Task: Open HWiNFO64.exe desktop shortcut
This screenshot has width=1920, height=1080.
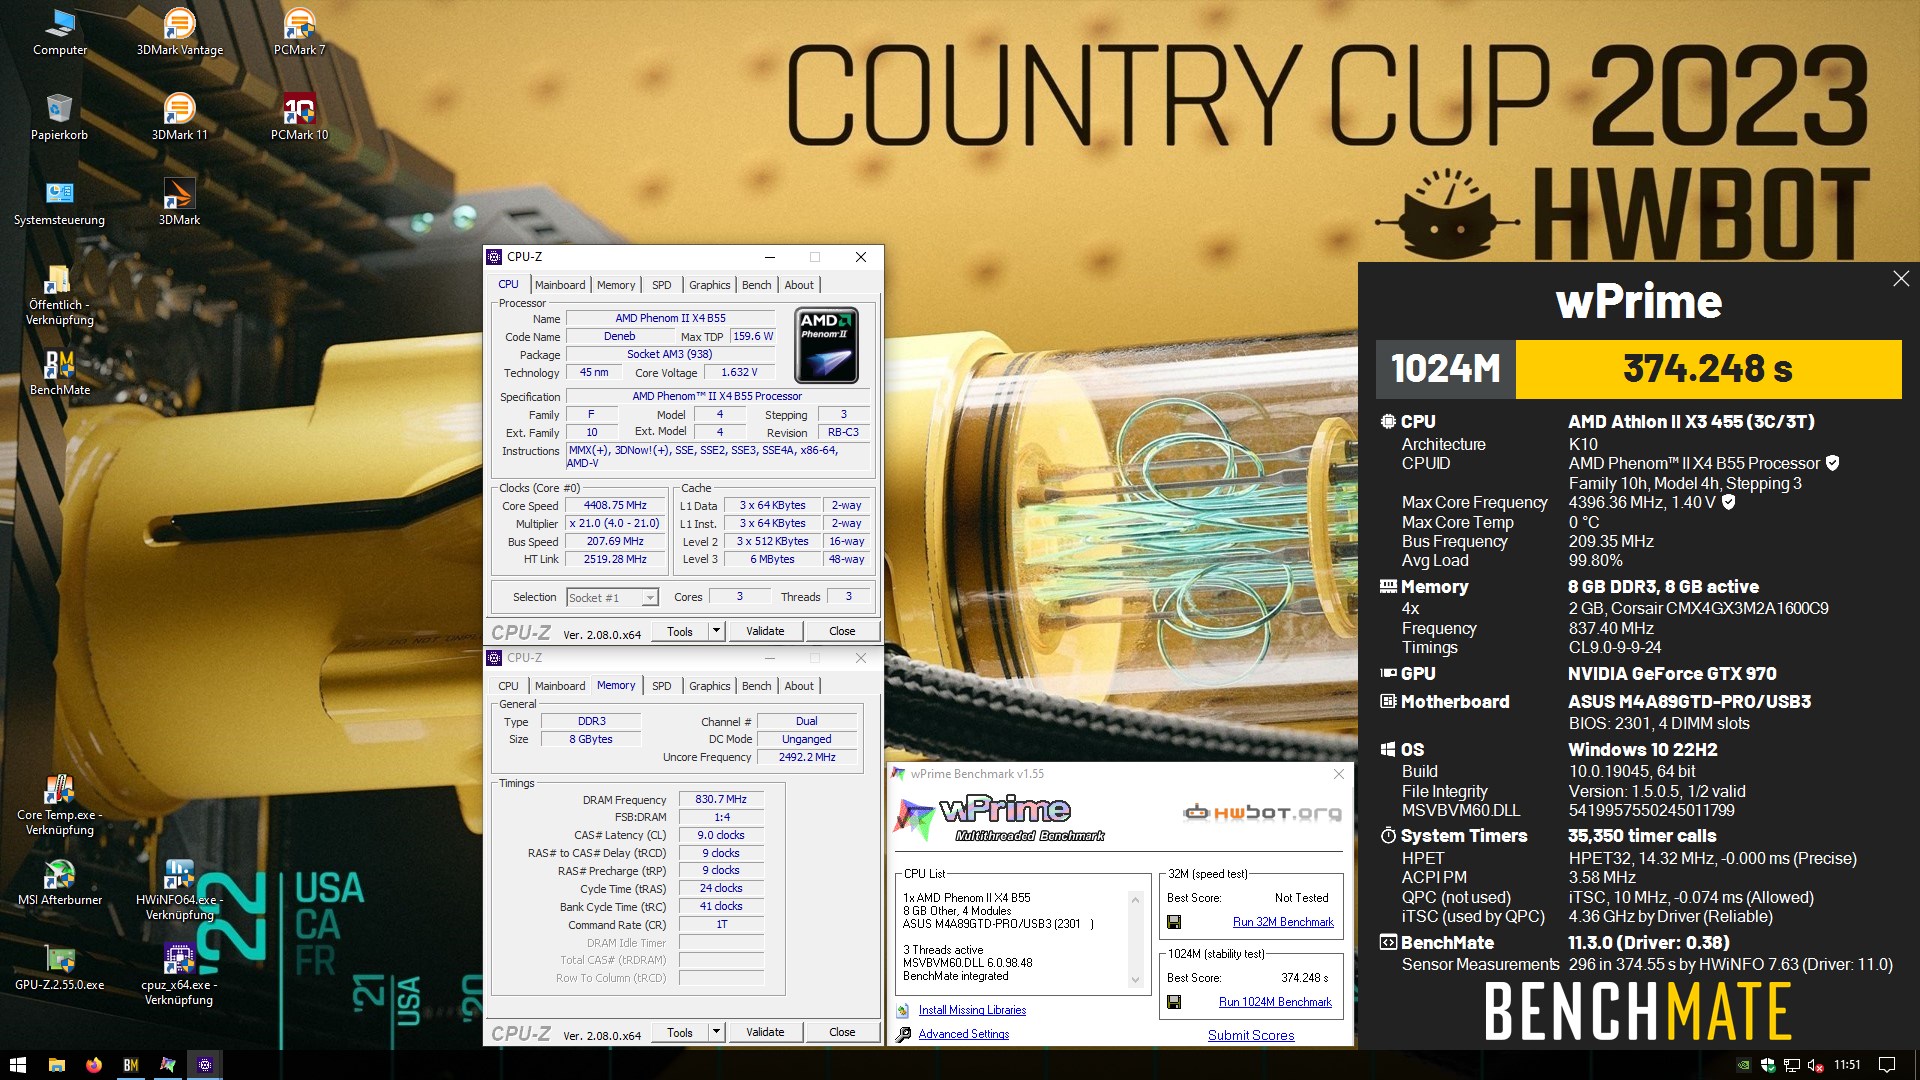Action: [x=180, y=890]
